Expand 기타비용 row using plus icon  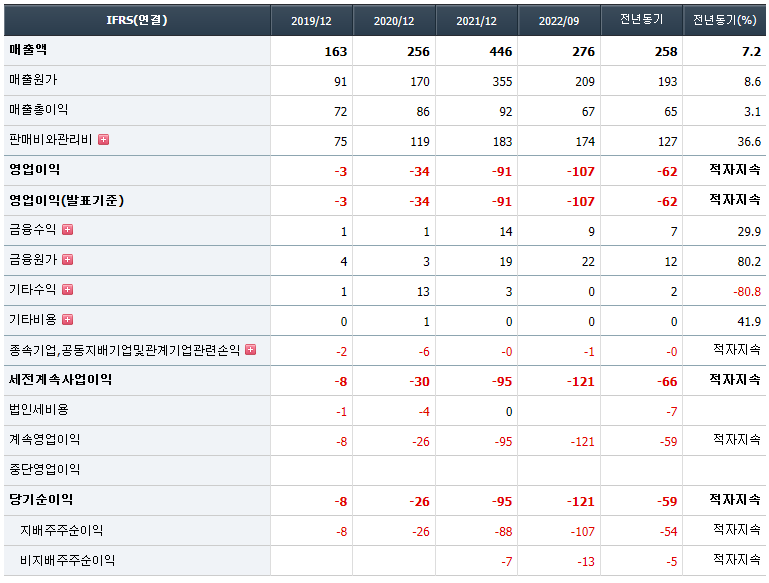[68, 320]
